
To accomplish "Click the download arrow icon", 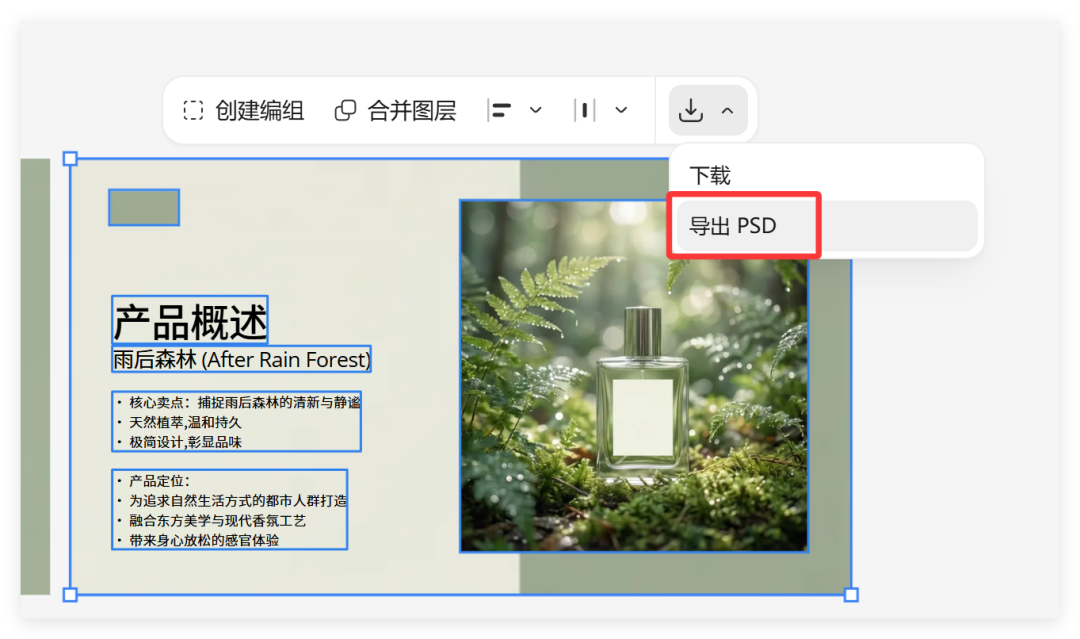I will tap(692, 111).
